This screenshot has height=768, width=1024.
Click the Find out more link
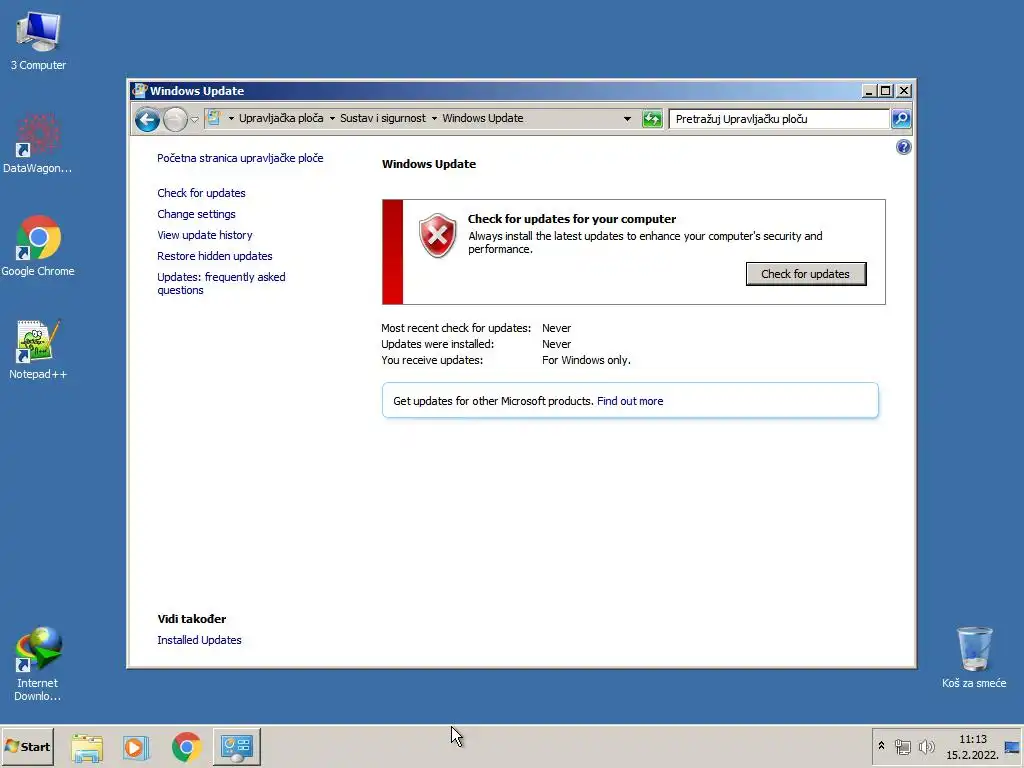(x=630, y=401)
